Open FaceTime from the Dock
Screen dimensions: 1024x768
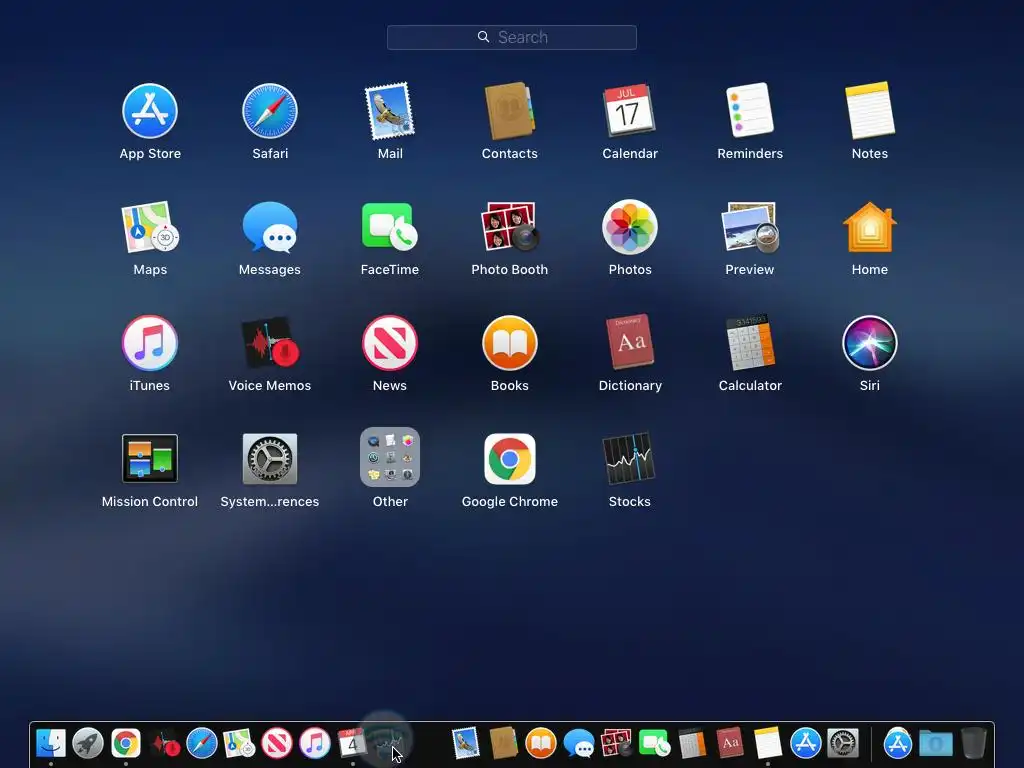pyautogui.click(x=654, y=743)
